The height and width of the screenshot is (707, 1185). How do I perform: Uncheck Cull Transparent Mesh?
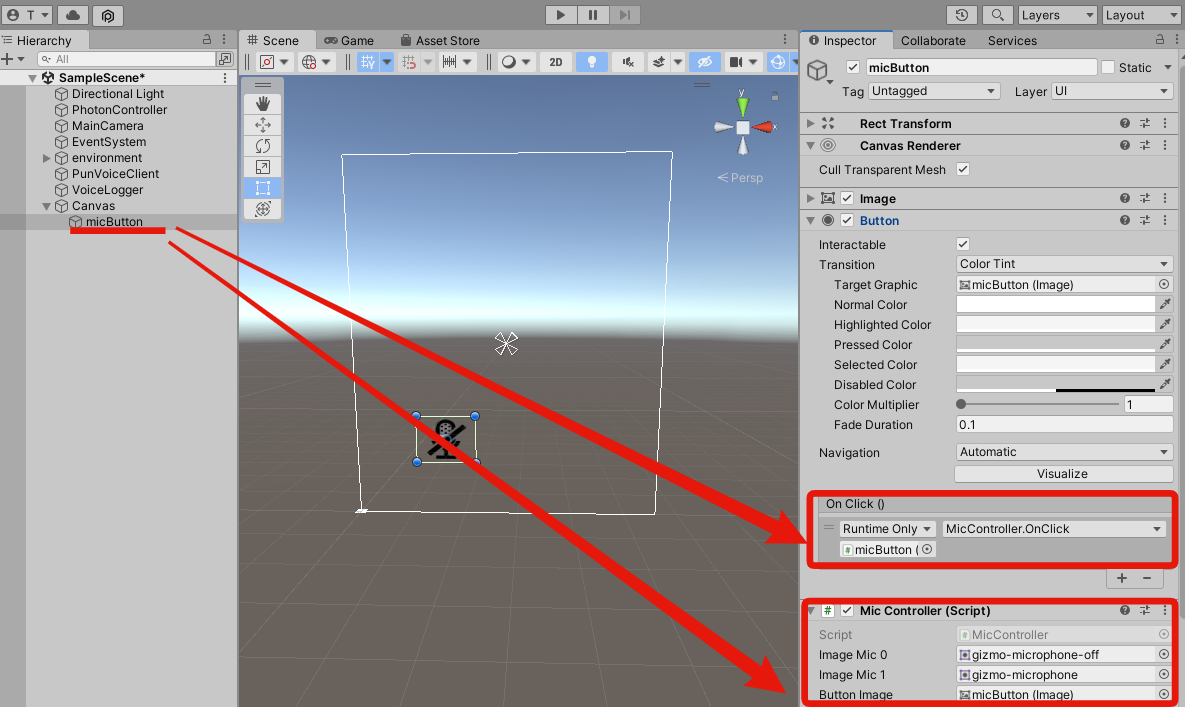[x=962, y=169]
